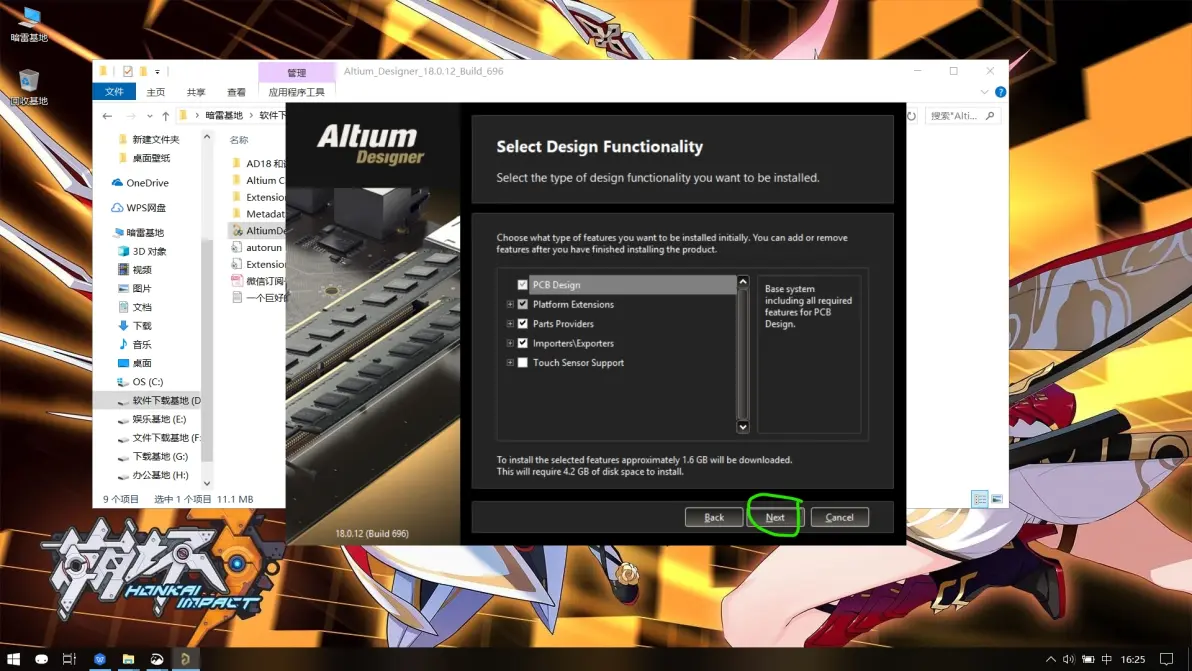Click Next to continue installation
This screenshot has width=1192, height=671.
point(775,517)
